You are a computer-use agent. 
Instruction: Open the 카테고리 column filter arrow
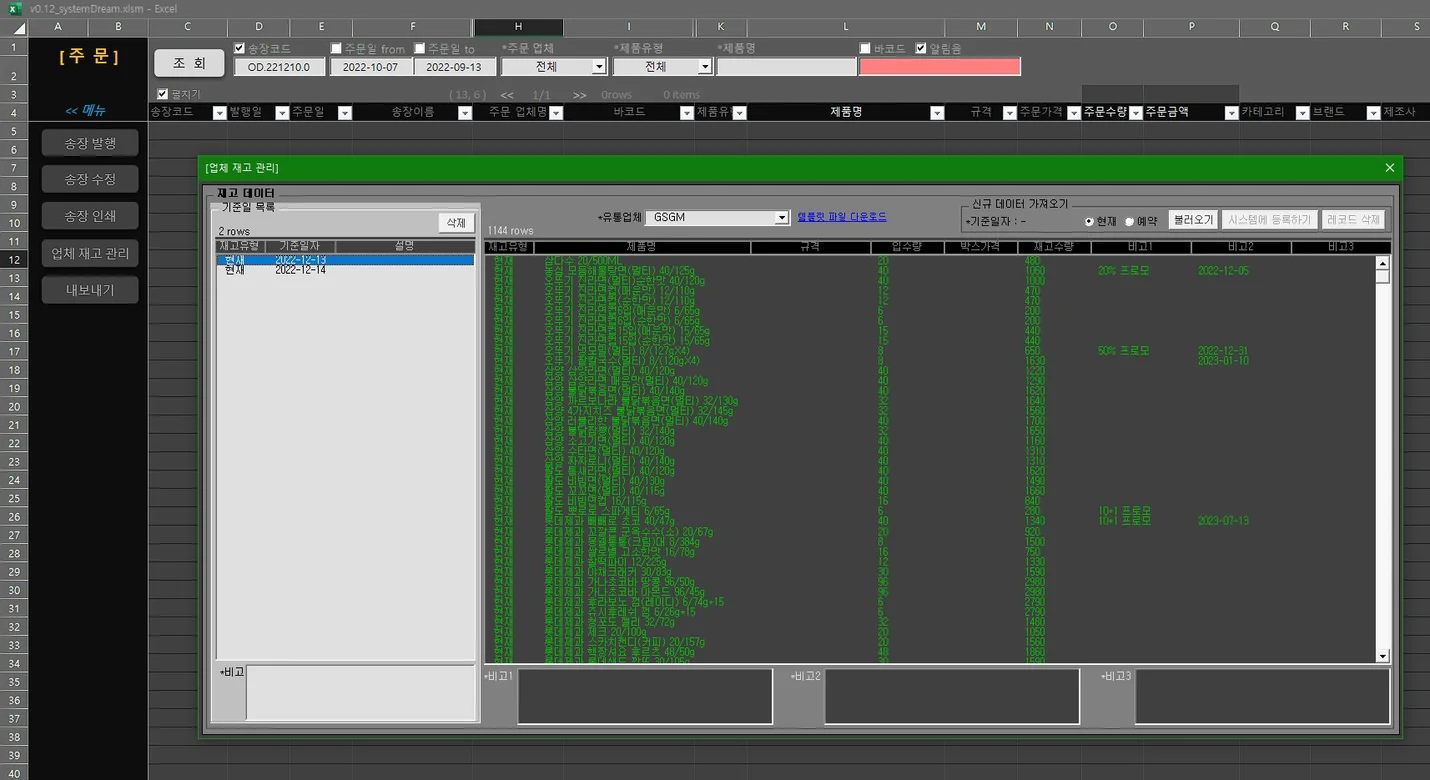click(x=1303, y=113)
